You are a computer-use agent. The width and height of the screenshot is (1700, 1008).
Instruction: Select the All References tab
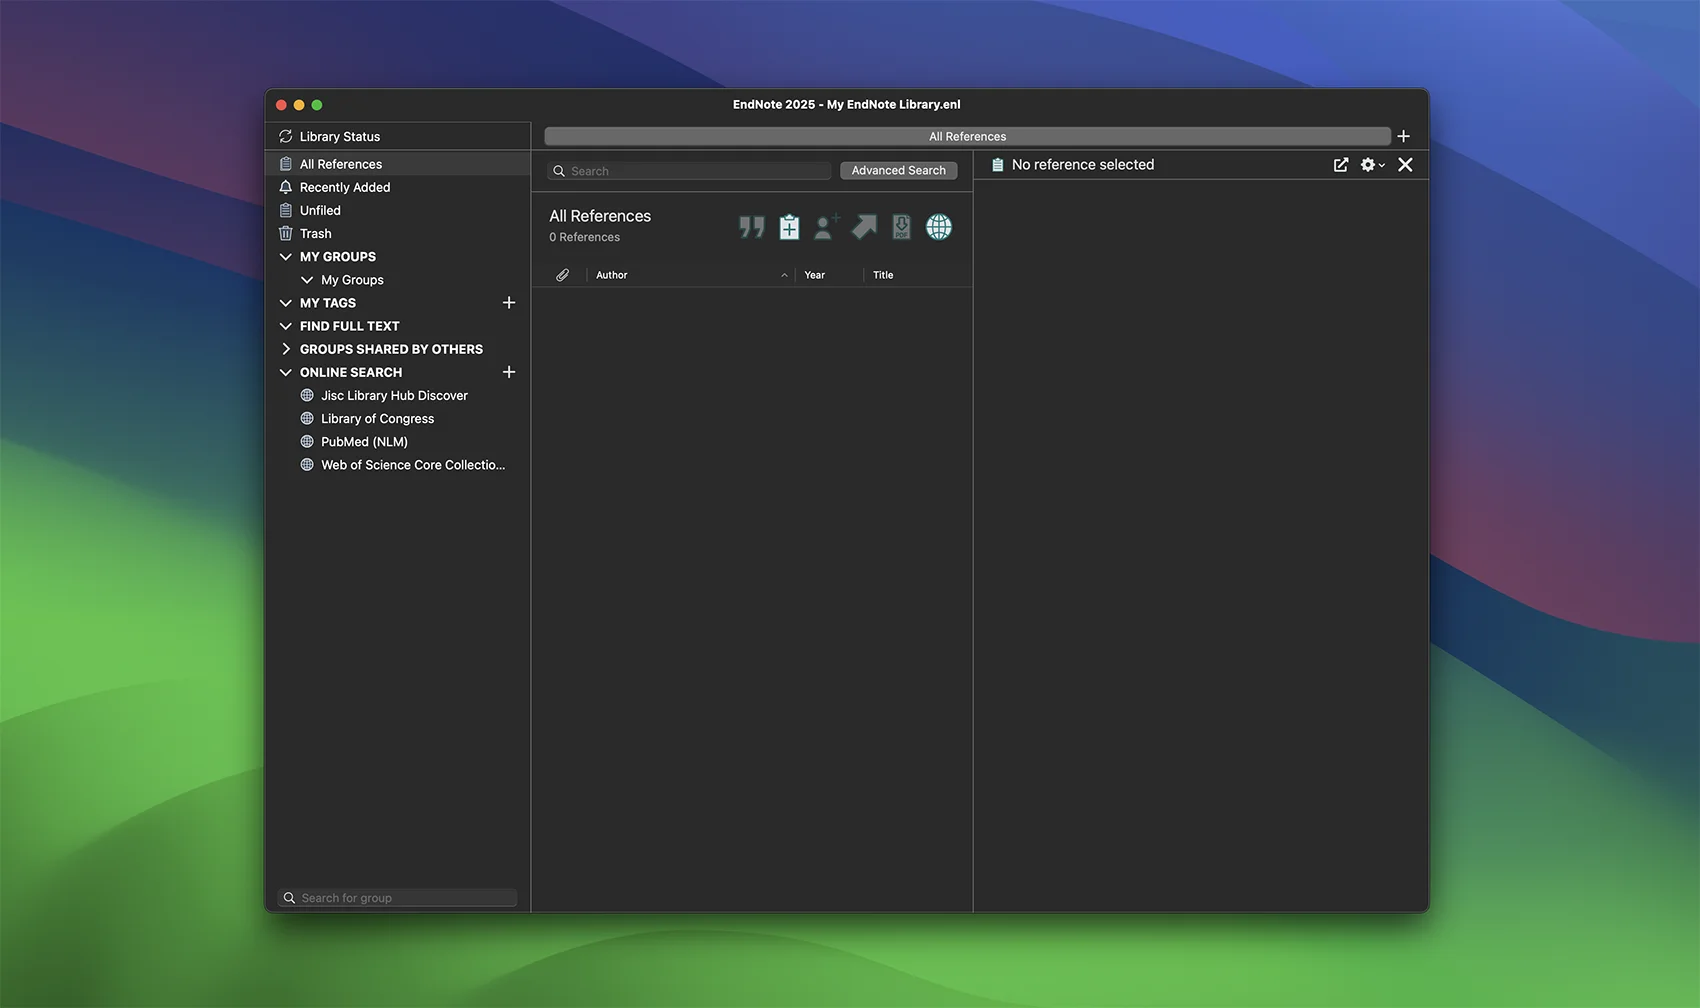[967, 136]
